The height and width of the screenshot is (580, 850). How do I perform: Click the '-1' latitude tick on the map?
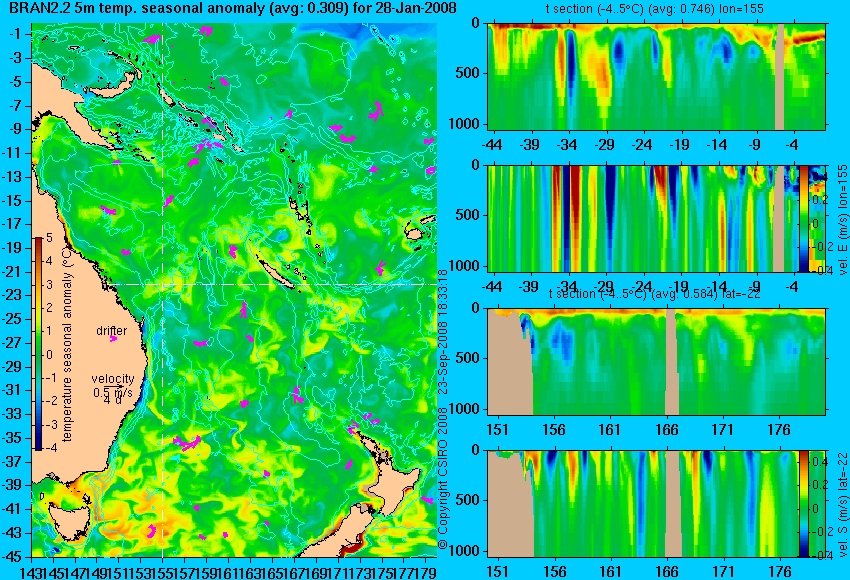coord(15,34)
